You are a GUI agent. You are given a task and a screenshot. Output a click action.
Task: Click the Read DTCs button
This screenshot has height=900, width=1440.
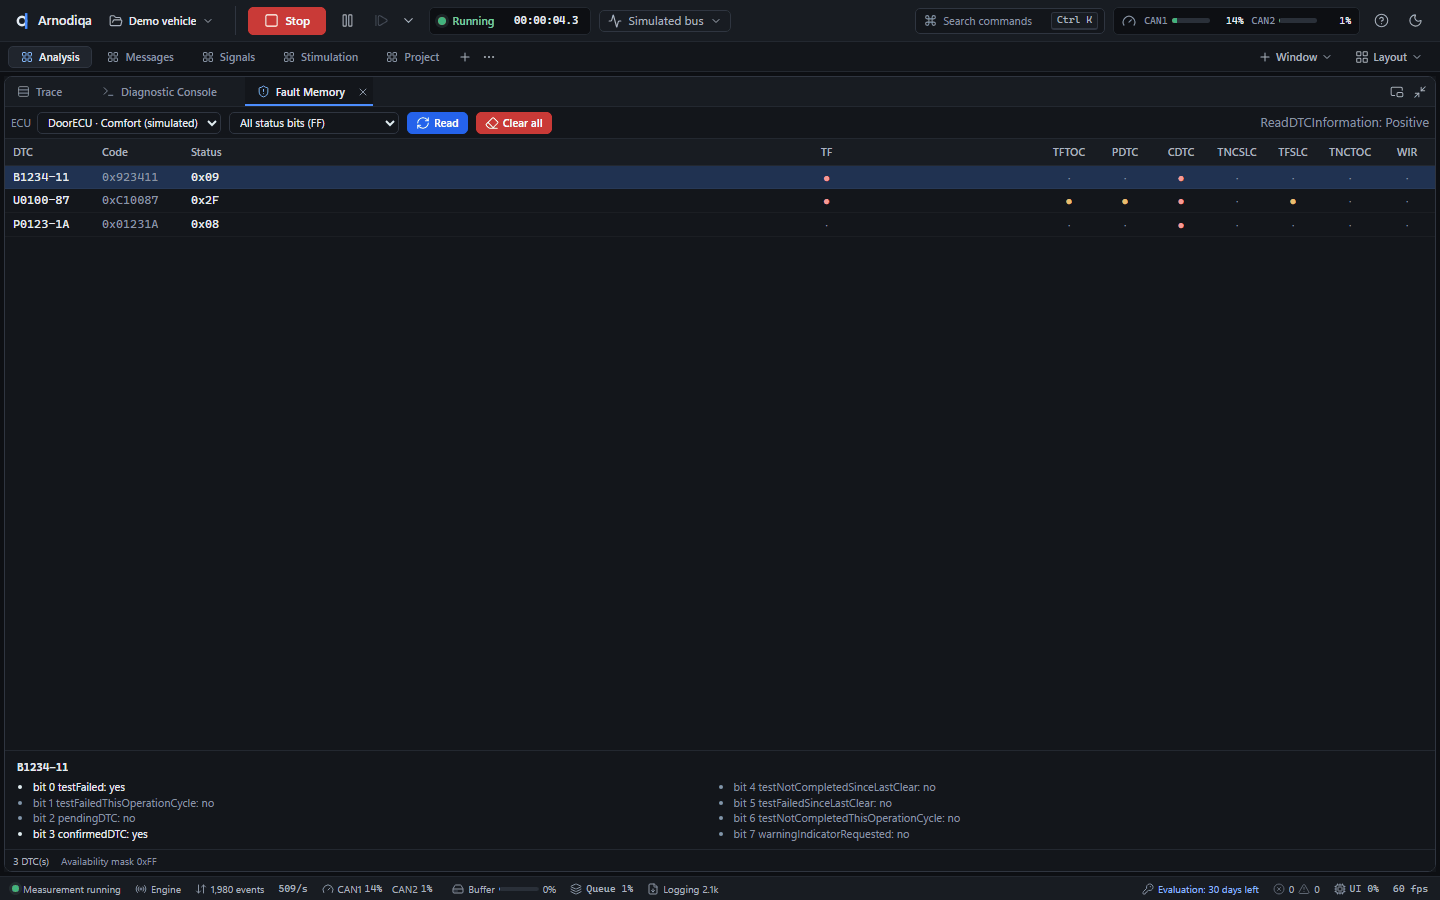(x=437, y=123)
